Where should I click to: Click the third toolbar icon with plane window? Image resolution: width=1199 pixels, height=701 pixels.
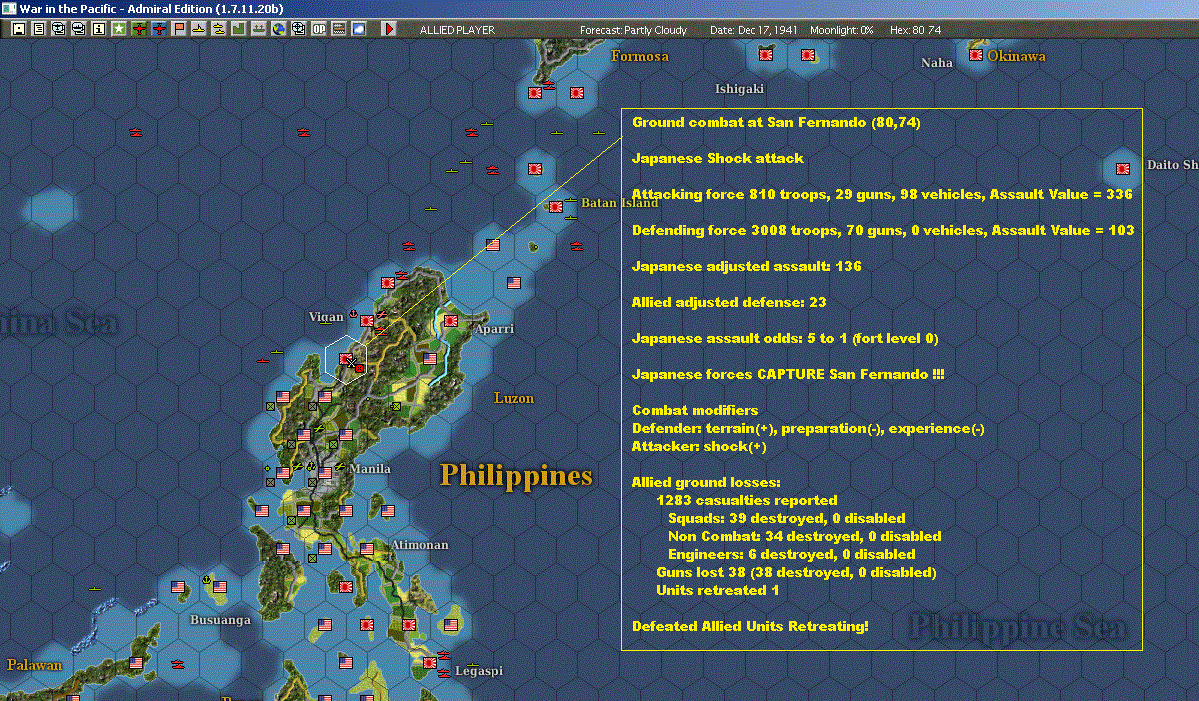coord(59,29)
